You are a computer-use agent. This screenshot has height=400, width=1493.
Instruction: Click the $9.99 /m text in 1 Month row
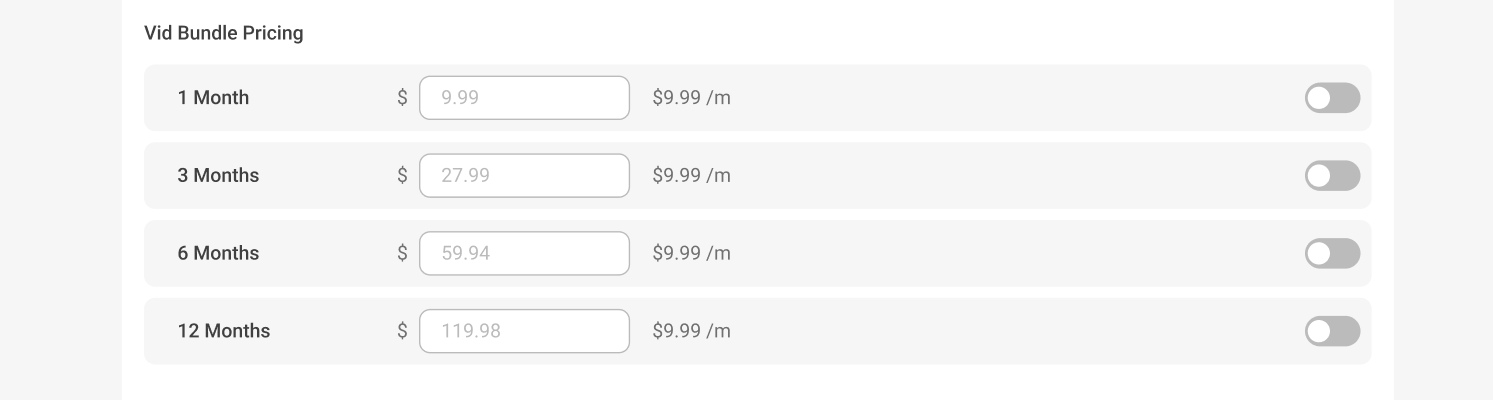[691, 98]
